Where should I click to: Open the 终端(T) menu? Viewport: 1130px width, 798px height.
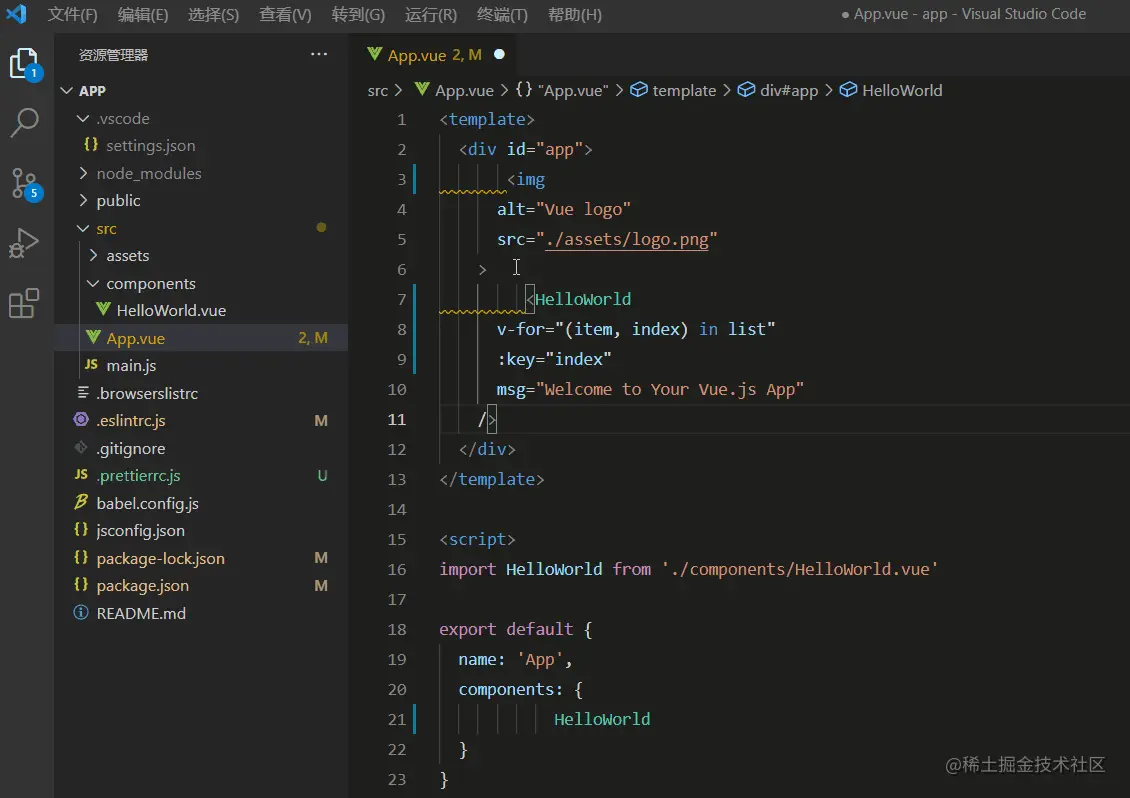pos(502,14)
